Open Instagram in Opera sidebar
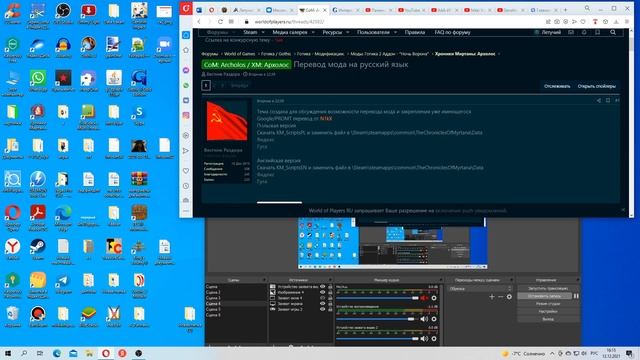Image resolution: width=640 pixels, height=360 pixels. tap(186, 116)
